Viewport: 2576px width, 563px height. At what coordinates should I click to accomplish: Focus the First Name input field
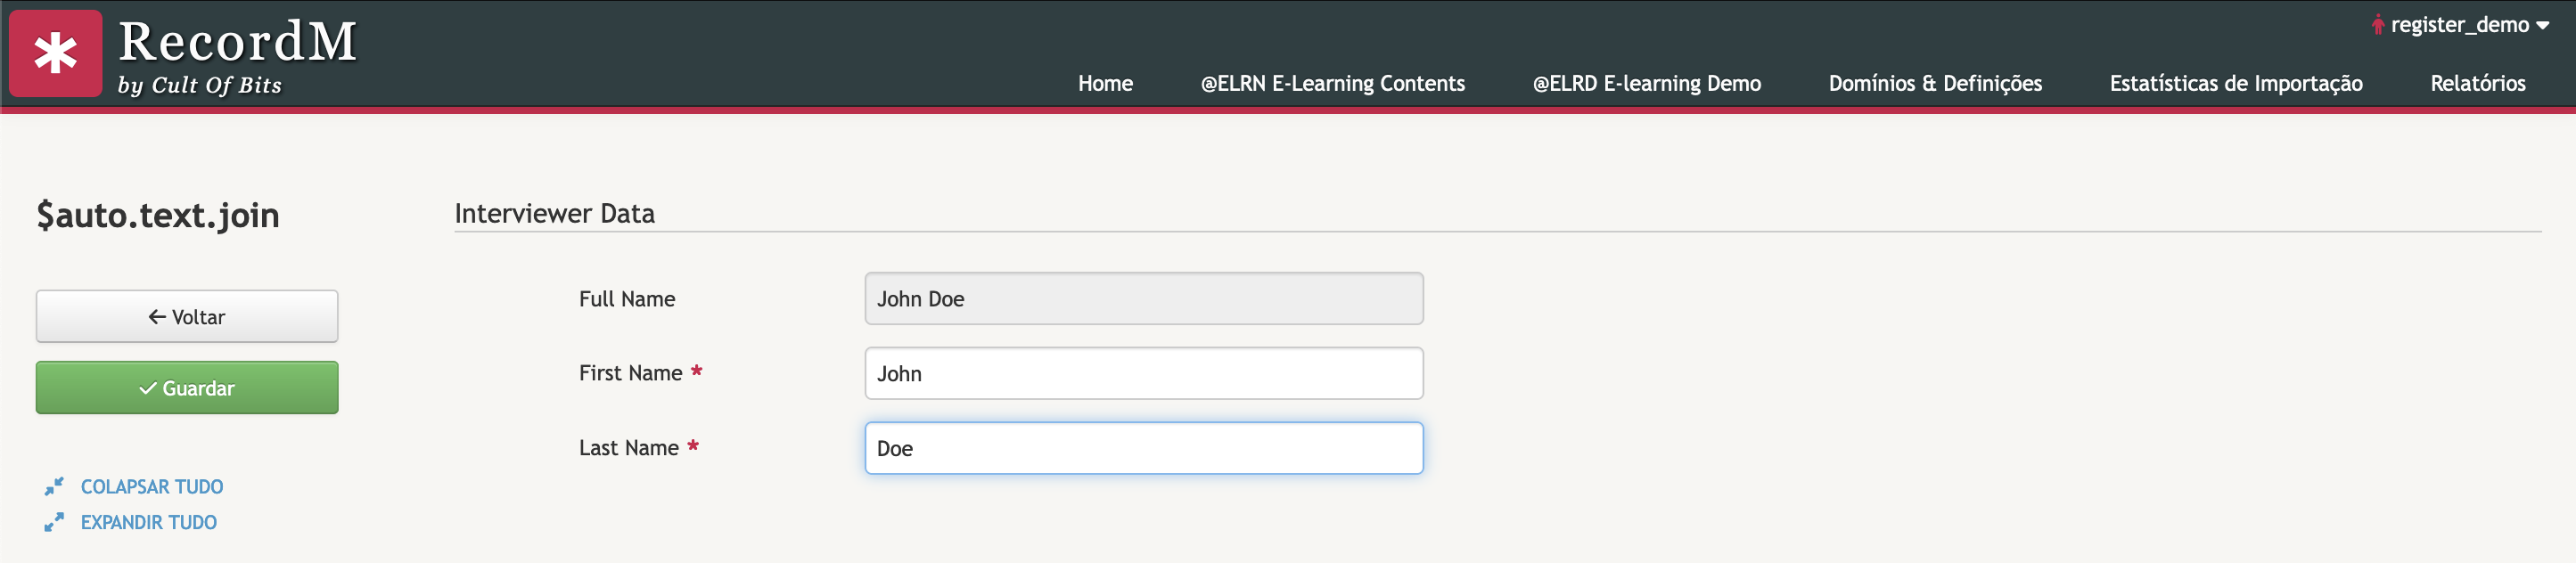(x=1144, y=373)
